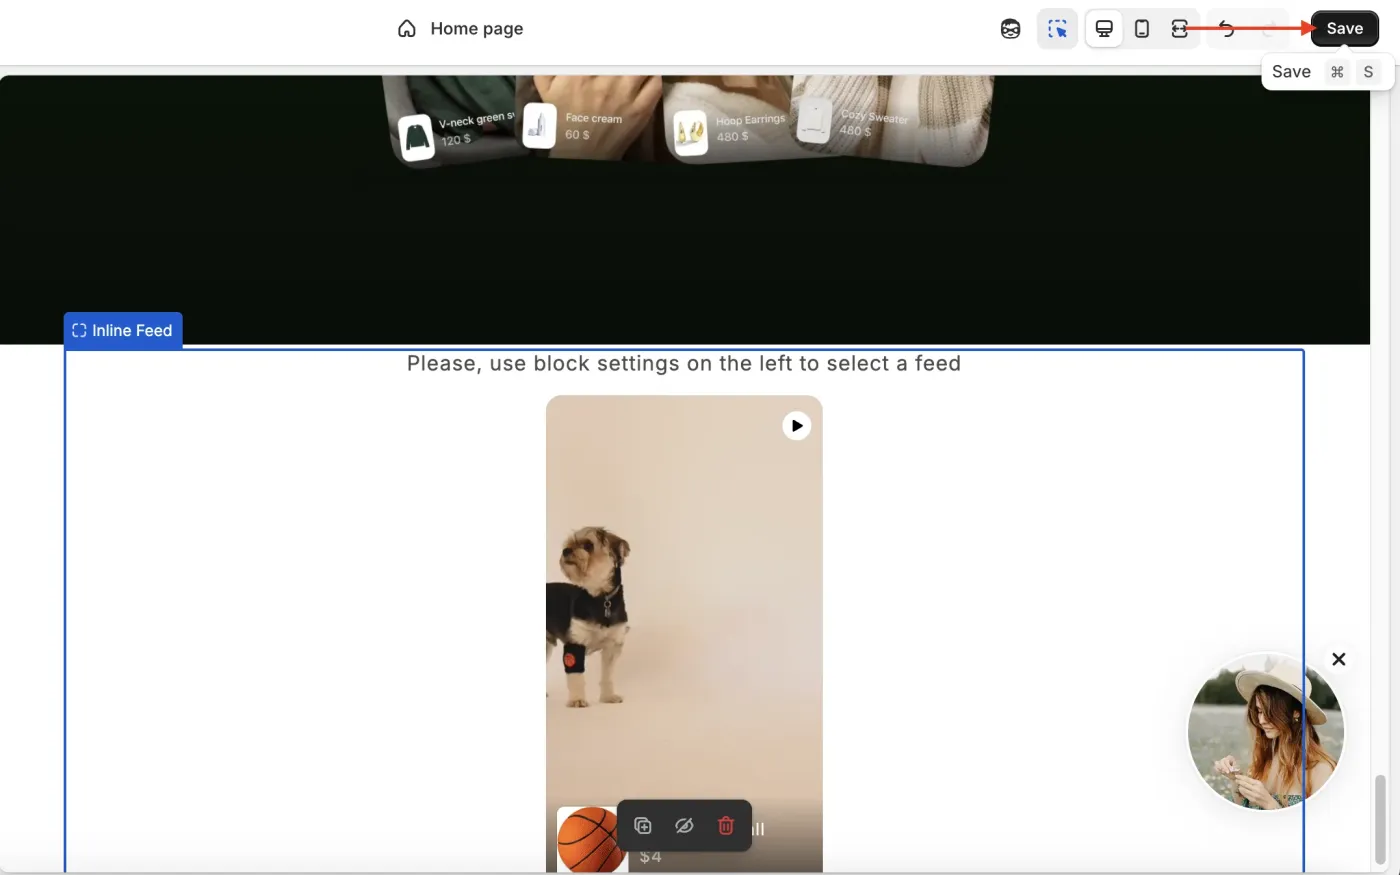Click the basketball product thumbnail
The width and height of the screenshot is (1400, 875).
590,840
